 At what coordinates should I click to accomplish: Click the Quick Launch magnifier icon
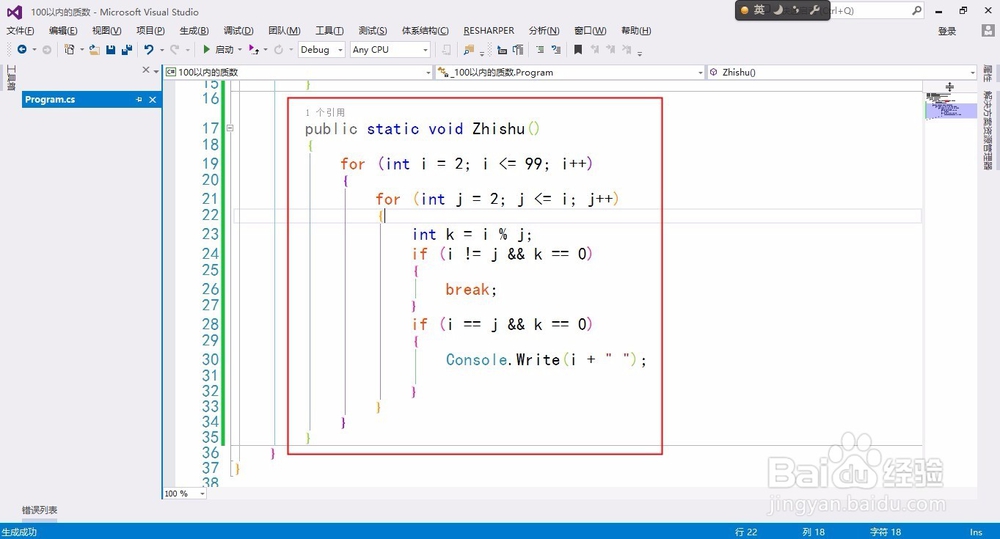pyautogui.click(x=916, y=10)
